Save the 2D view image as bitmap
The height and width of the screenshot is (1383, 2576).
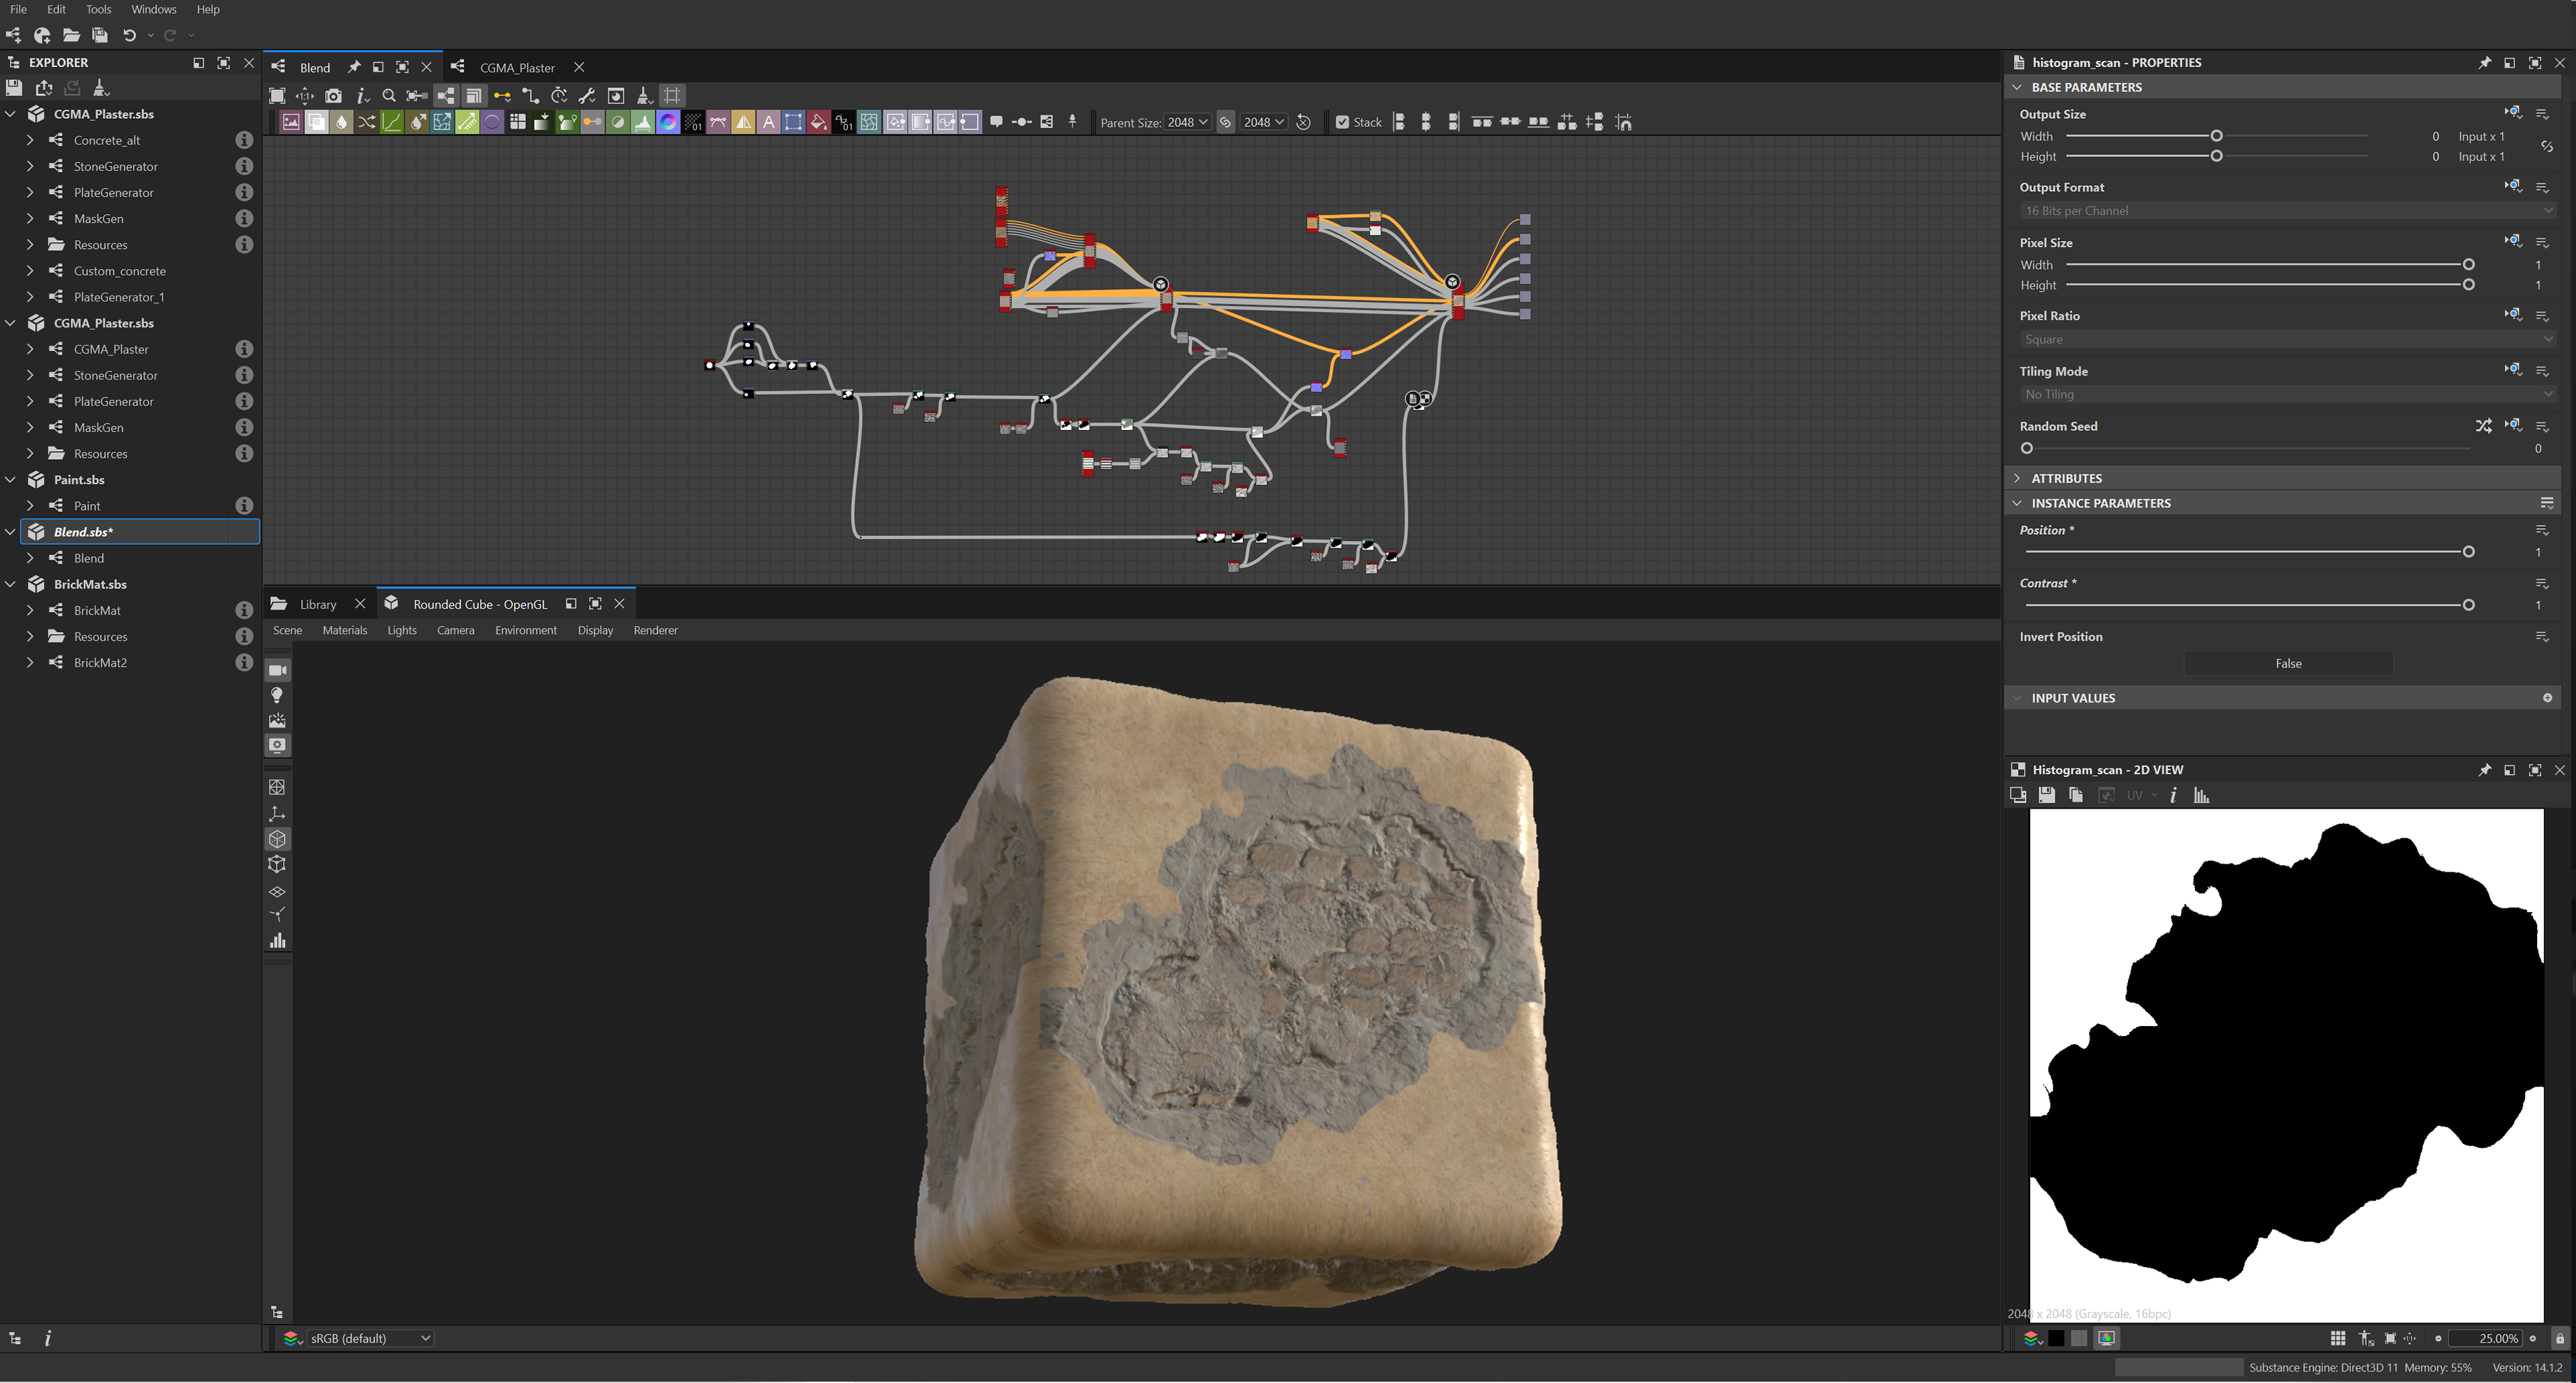[x=2046, y=795]
